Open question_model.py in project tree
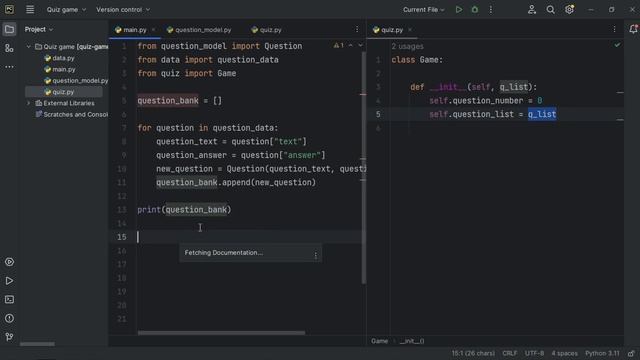640x360 pixels. (76, 81)
